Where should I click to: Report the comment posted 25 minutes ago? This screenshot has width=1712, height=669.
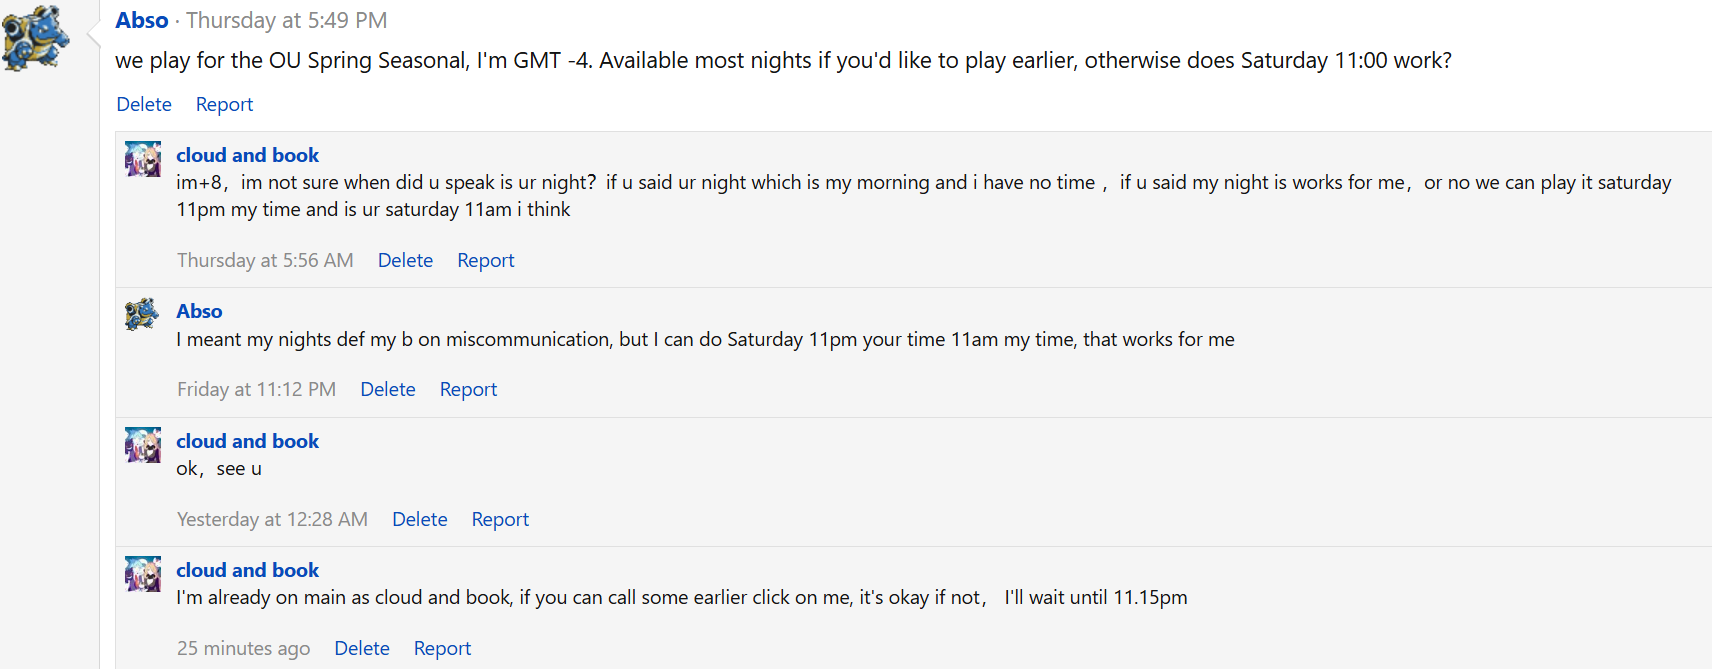tap(442, 648)
